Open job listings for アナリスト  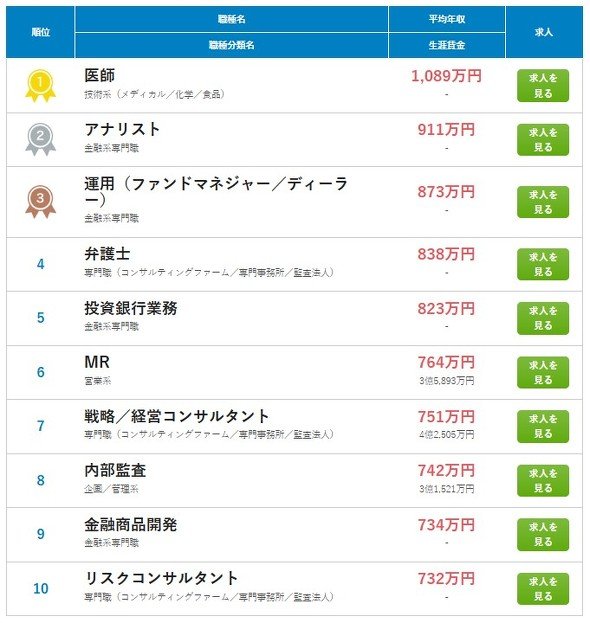pyautogui.click(x=543, y=140)
